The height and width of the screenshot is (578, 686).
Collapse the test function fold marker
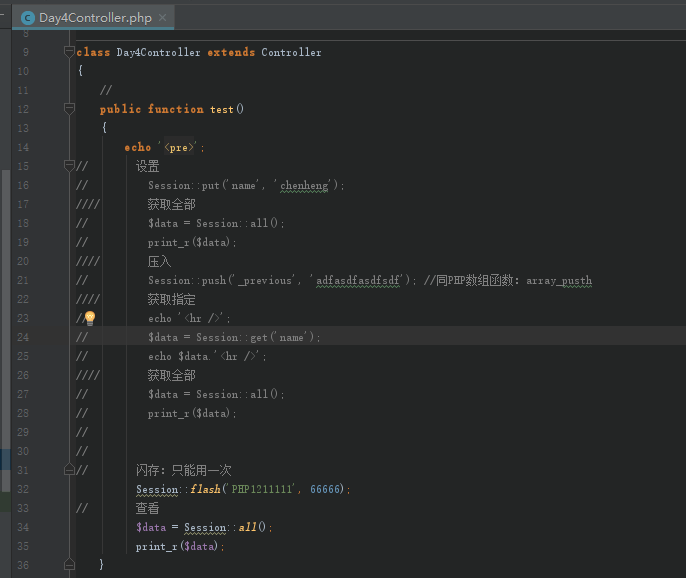[69, 109]
